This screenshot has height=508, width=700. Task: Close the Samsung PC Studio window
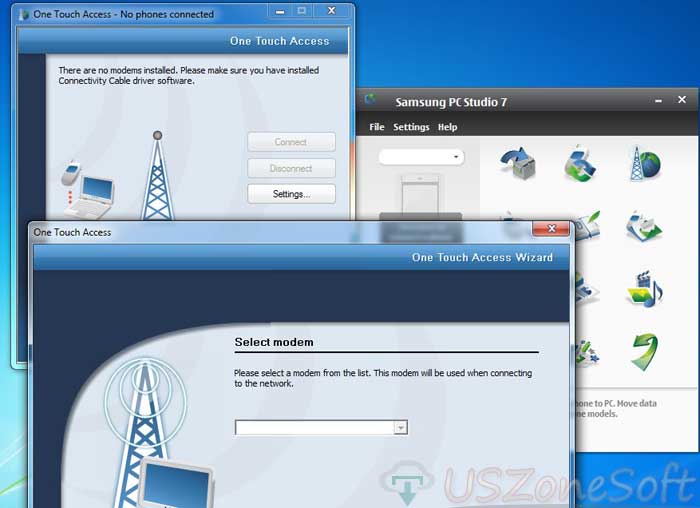[x=682, y=100]
